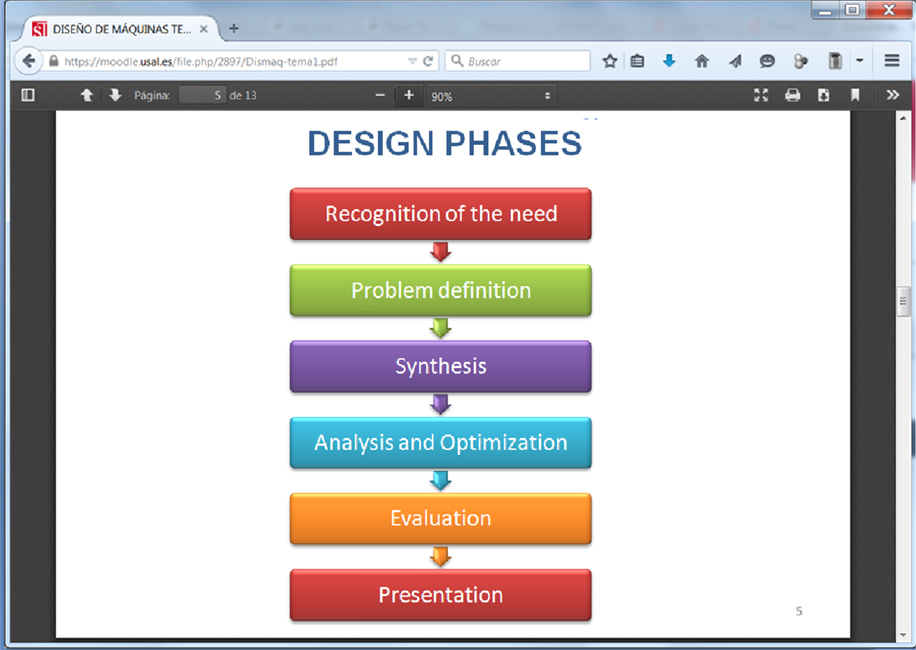Navigate back in browser history

coord(30,61)
